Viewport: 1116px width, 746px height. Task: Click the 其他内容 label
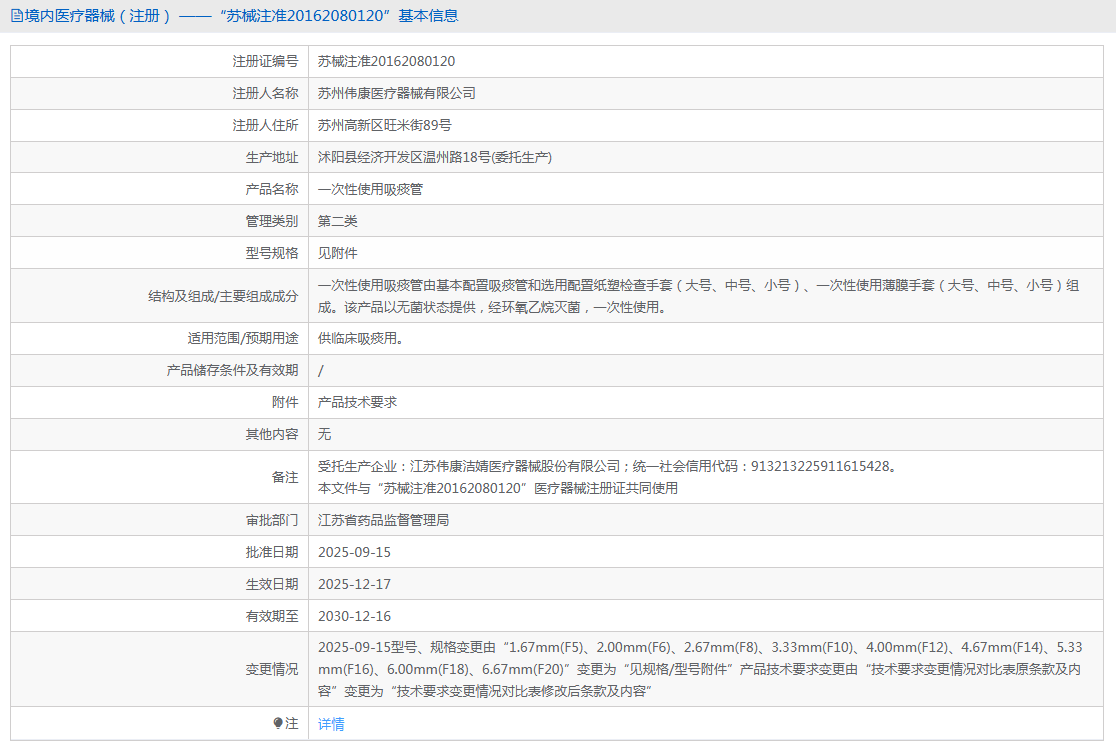point(272,434)
